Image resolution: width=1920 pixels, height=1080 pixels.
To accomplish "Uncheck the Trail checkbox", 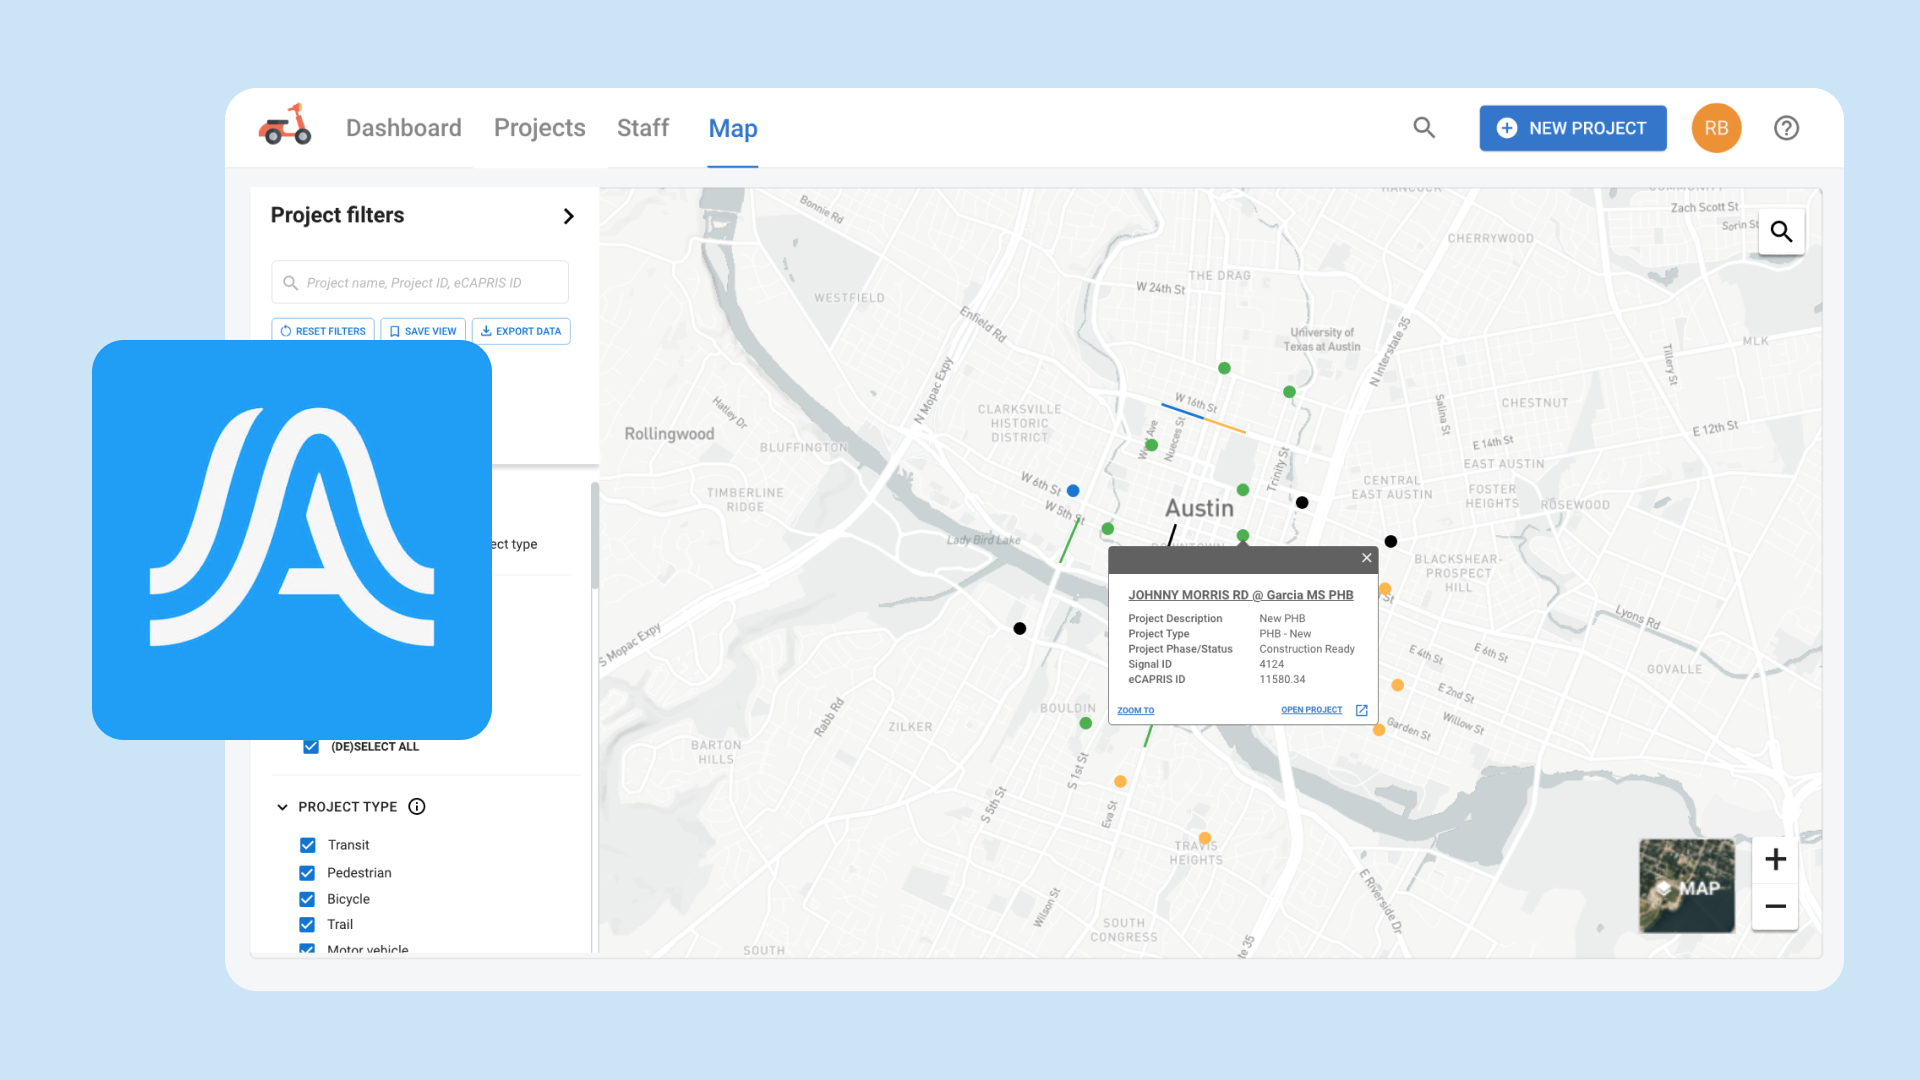I will coord(307,925).
